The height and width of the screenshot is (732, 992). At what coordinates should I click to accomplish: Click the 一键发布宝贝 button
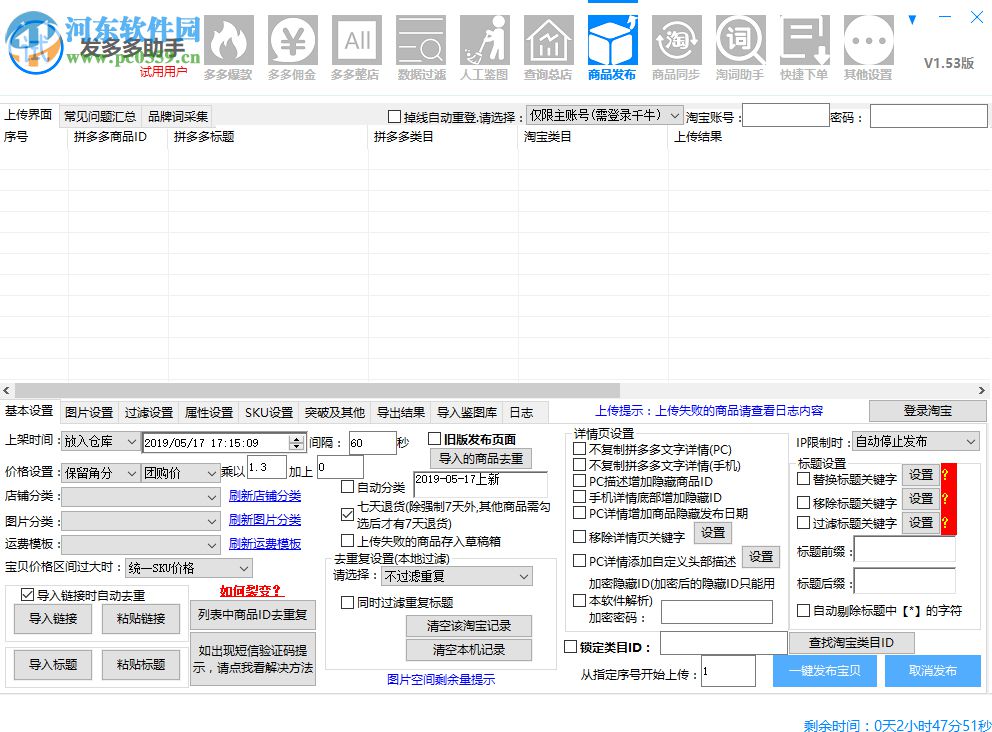pos(823,671)
